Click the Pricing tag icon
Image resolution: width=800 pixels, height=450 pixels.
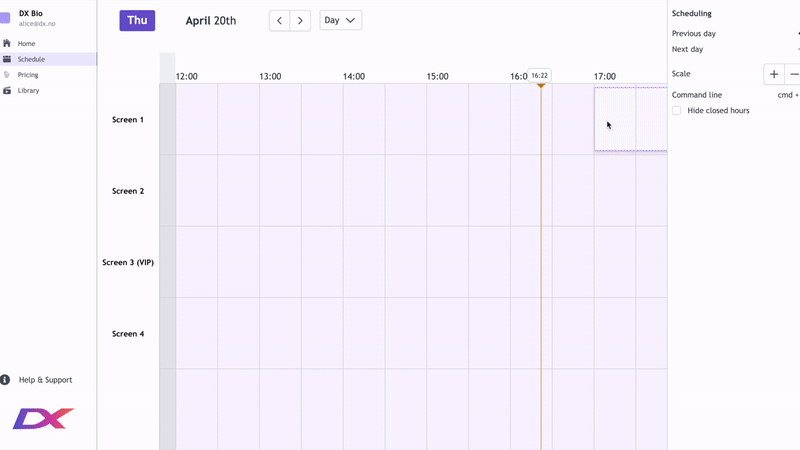[7, 75]
